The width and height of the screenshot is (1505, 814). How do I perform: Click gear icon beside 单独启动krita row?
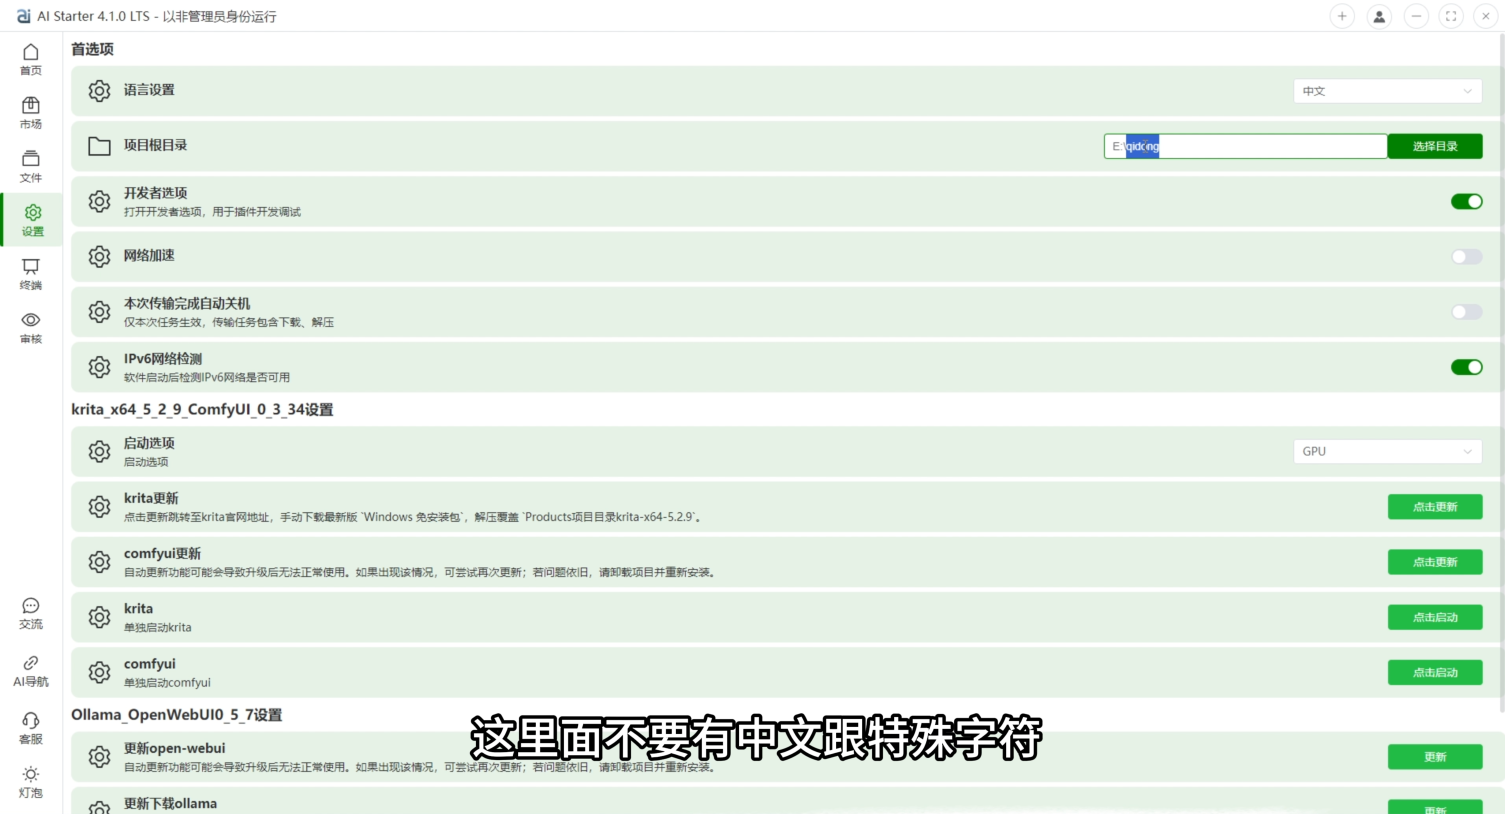(99, 617)
